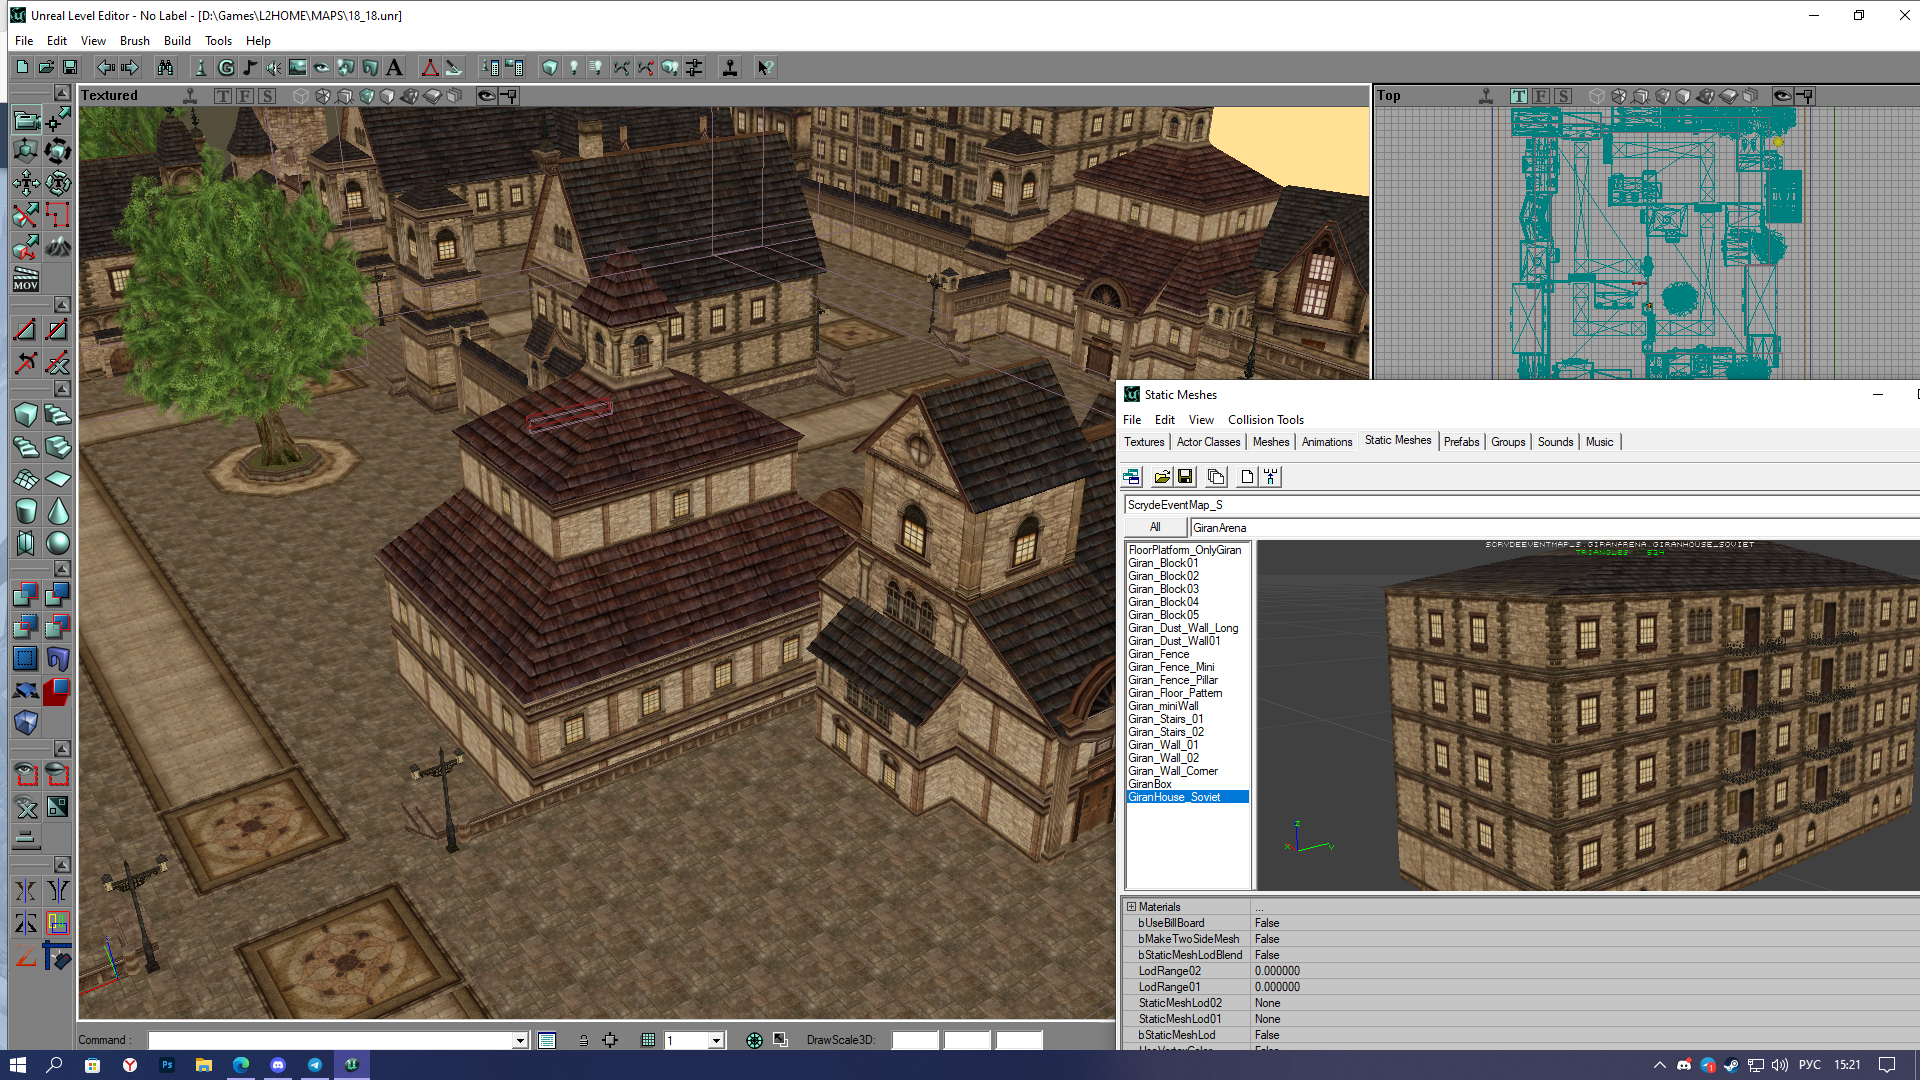Click Build Lighting bulb icon
This screenshot has height=1080, width=1920.
[x=573, y=68]
